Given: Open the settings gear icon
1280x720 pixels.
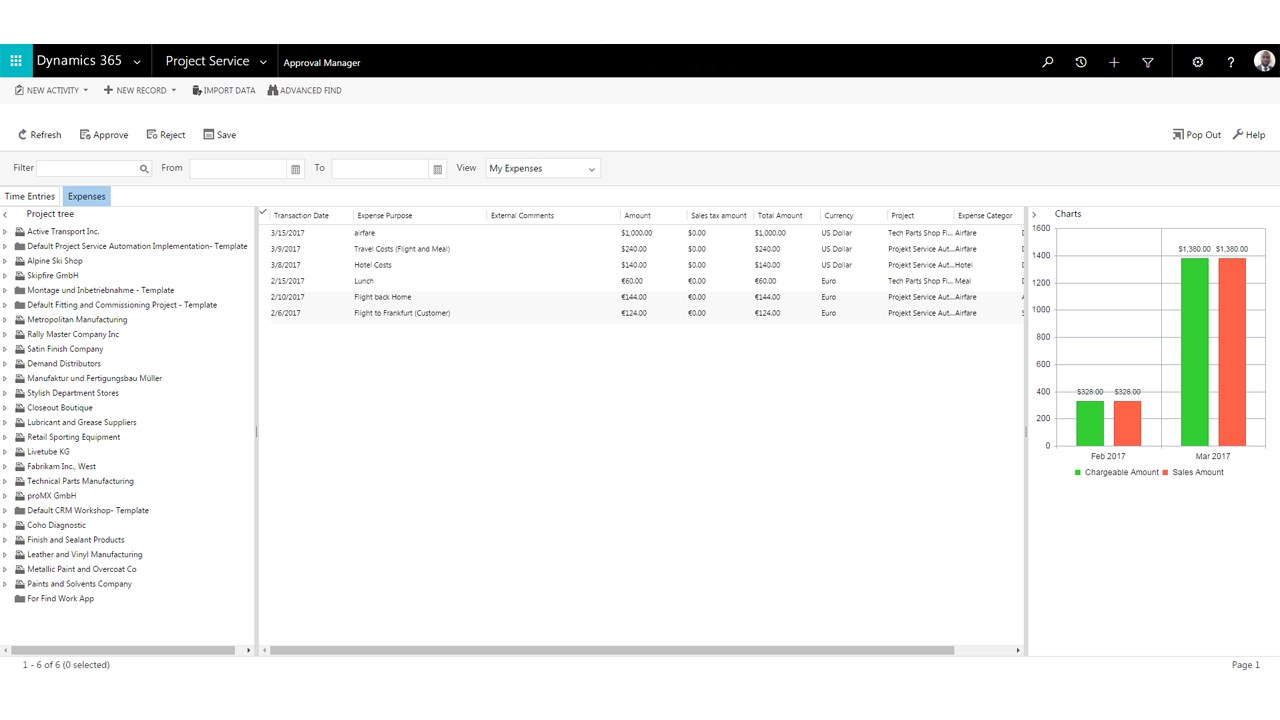Looking at the screenshot, I should [1198, 62].
